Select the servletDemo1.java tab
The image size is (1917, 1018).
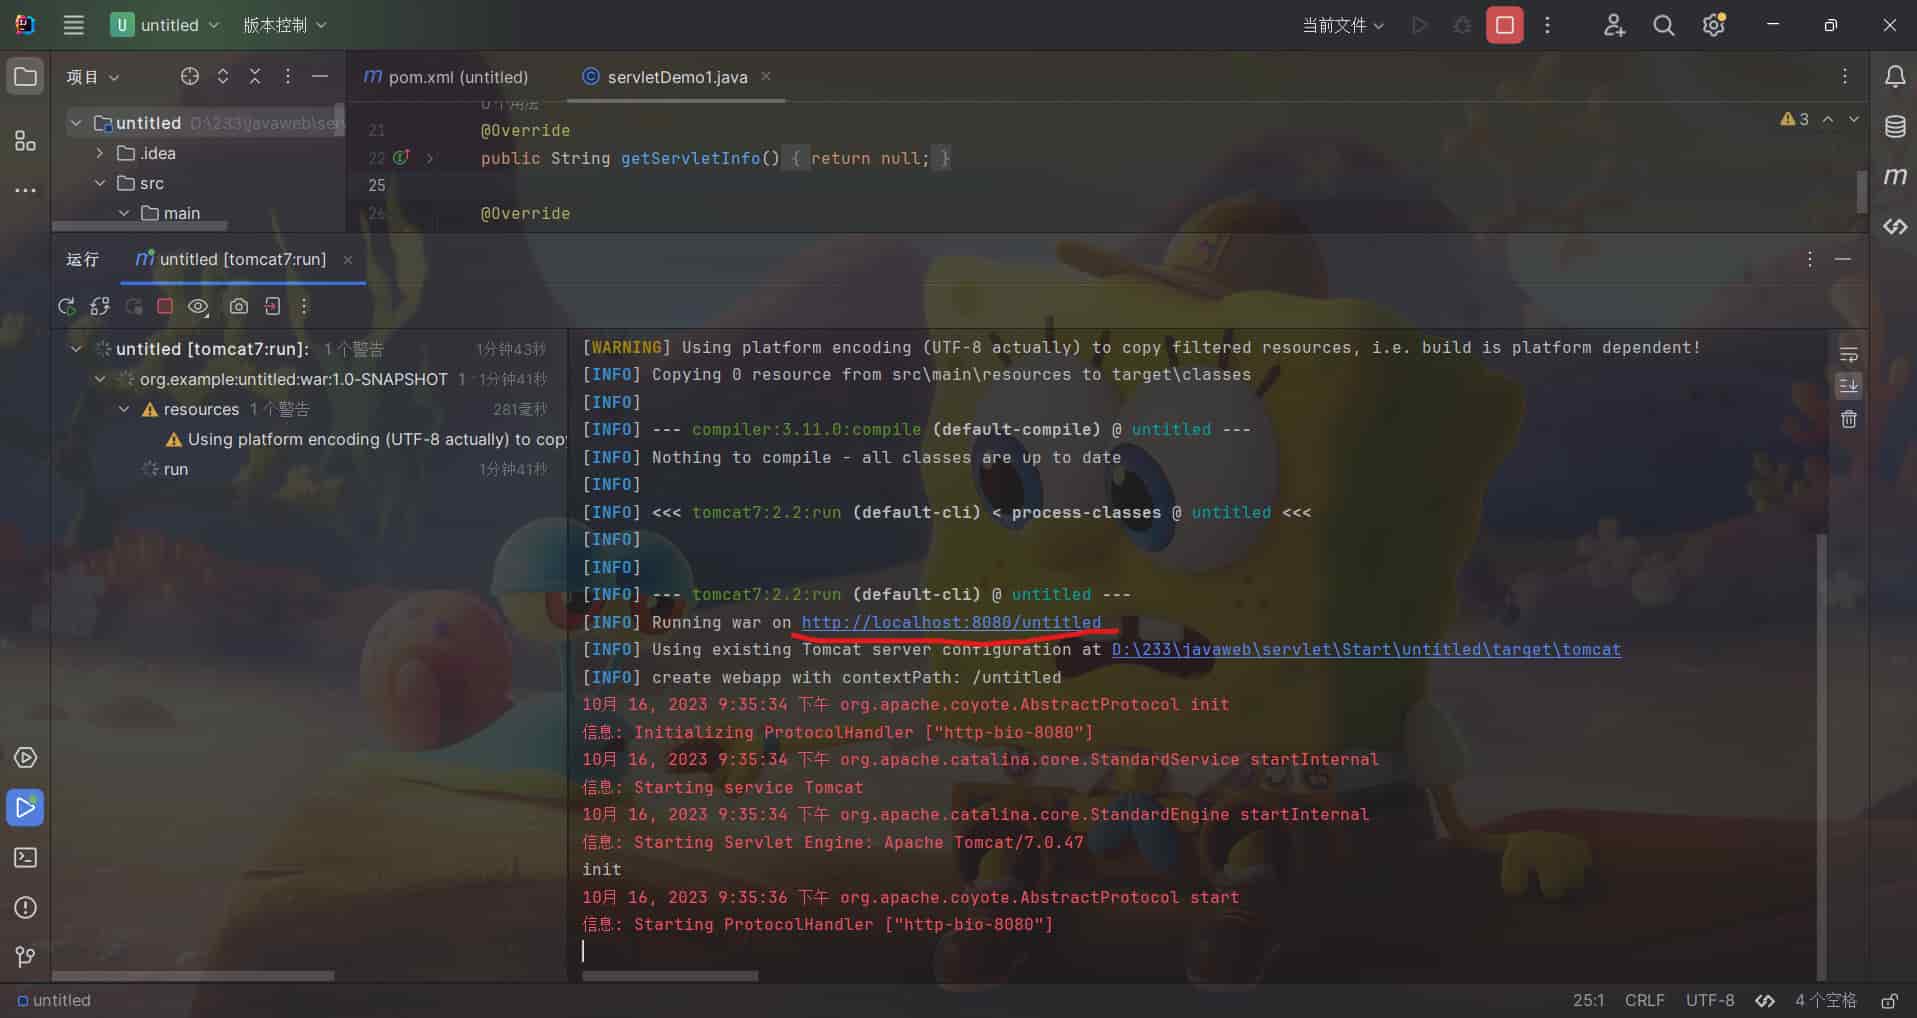[677, 77]
